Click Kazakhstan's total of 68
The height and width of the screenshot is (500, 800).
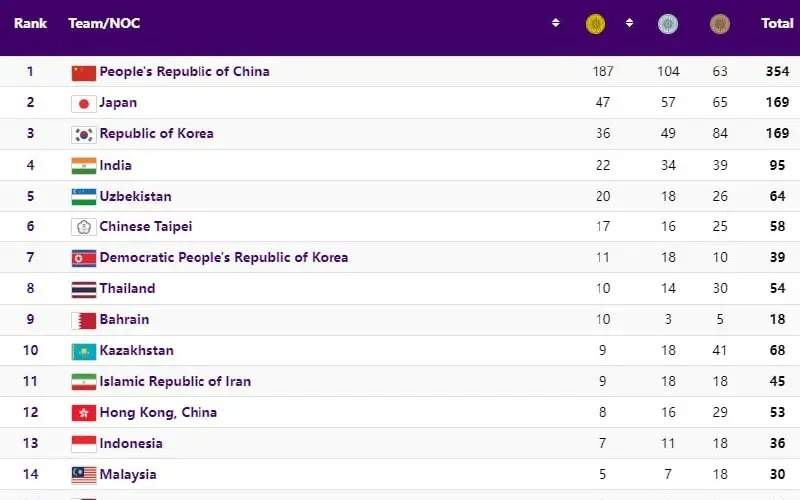coord(777,351)
